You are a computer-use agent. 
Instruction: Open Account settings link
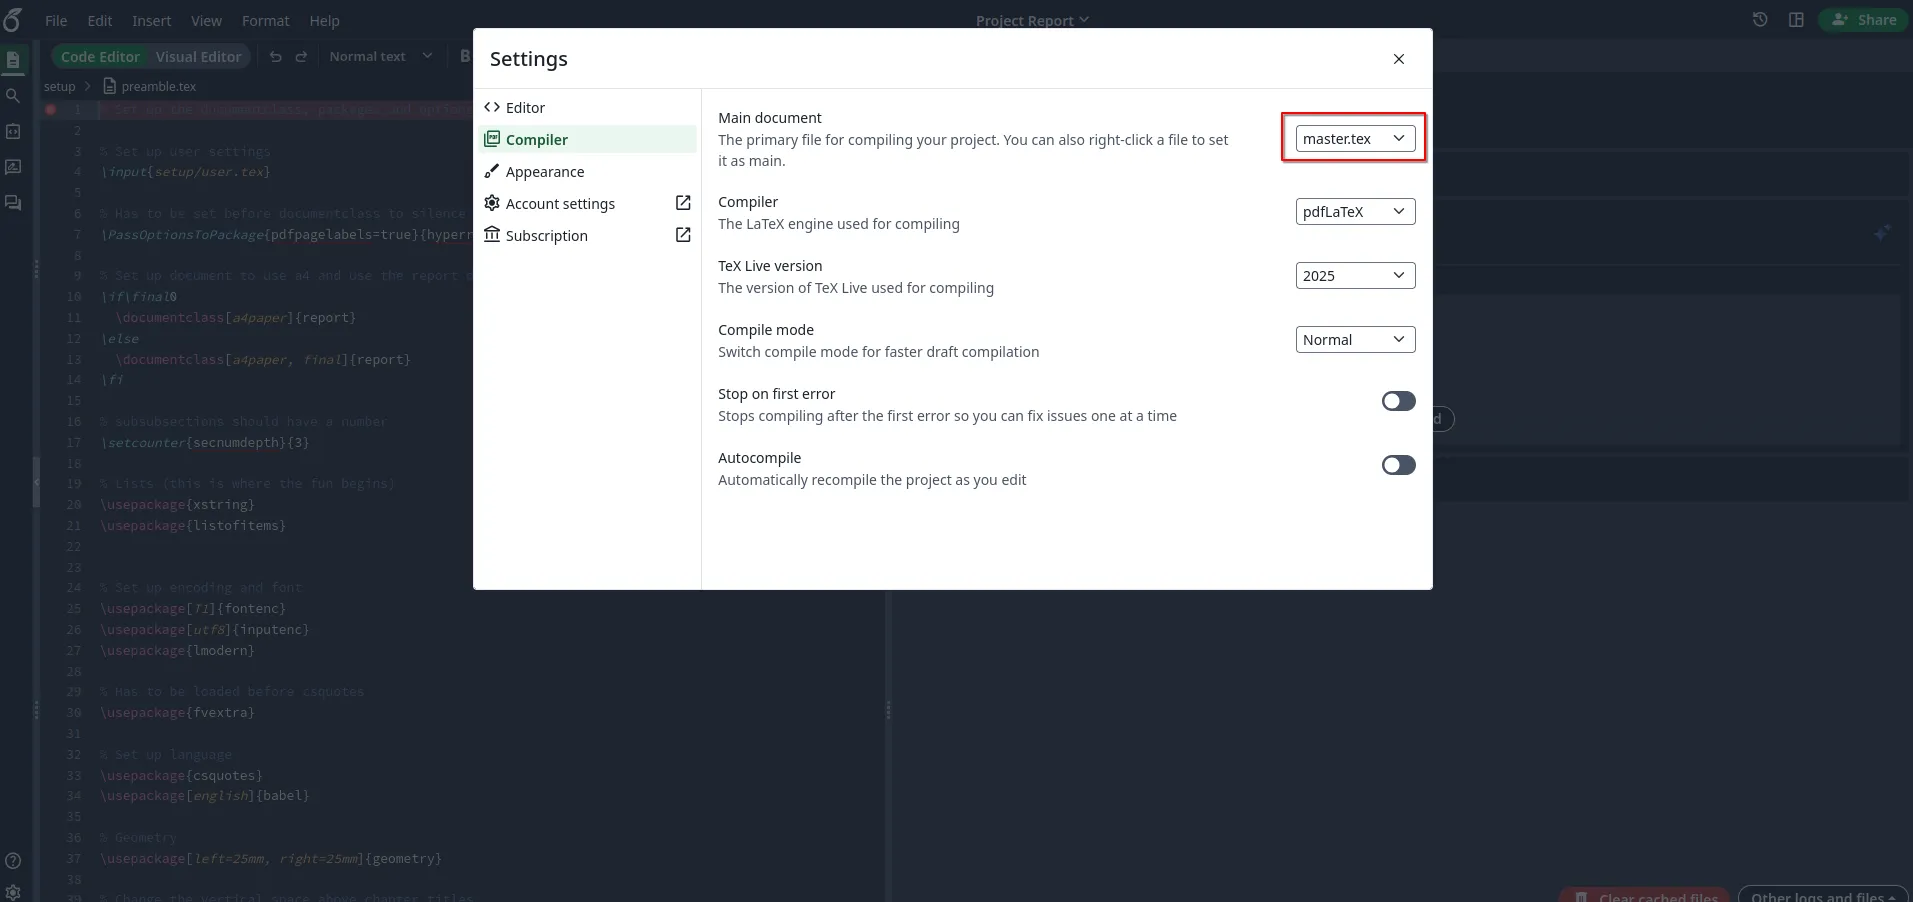[x=559, y=203]
